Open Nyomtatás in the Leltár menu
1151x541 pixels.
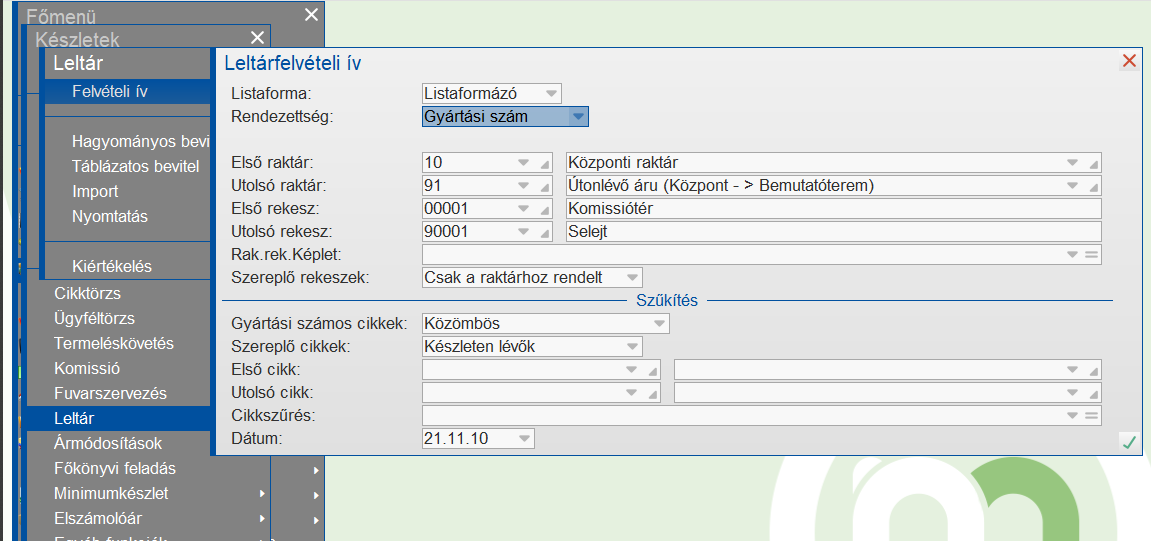tap(110, 216)
